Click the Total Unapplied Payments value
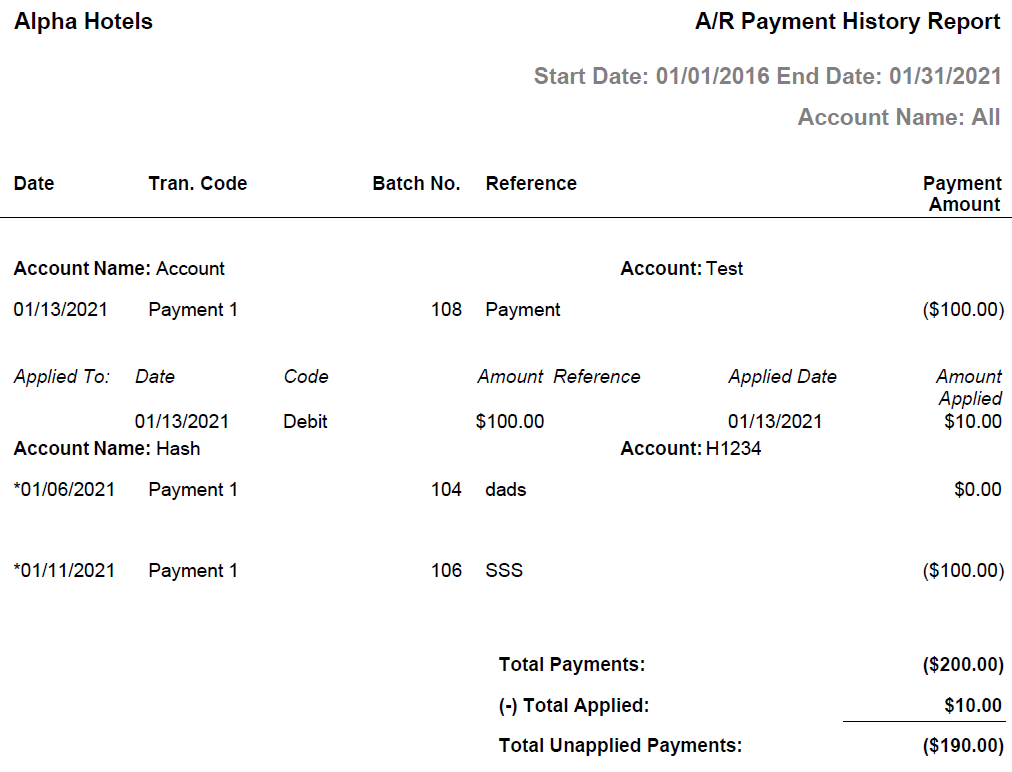Viewport: 1012px width, 772px height. click(962, 745)
